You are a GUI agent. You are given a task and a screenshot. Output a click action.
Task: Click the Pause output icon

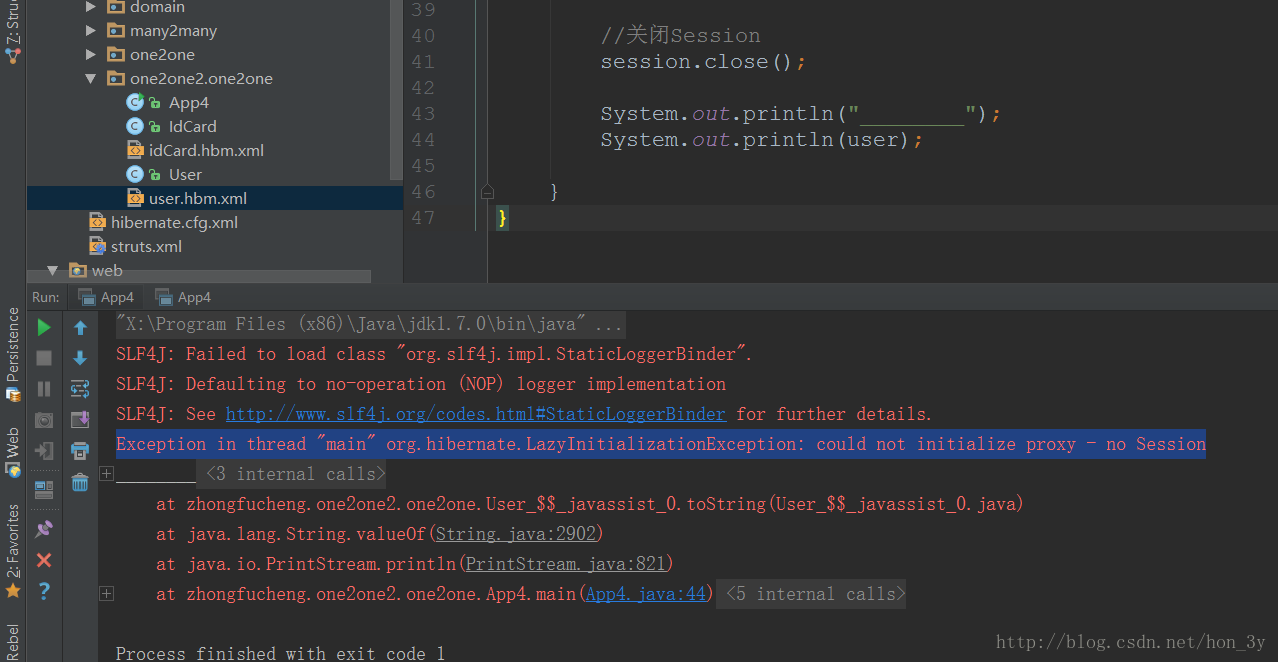click(x=44, y=389)
